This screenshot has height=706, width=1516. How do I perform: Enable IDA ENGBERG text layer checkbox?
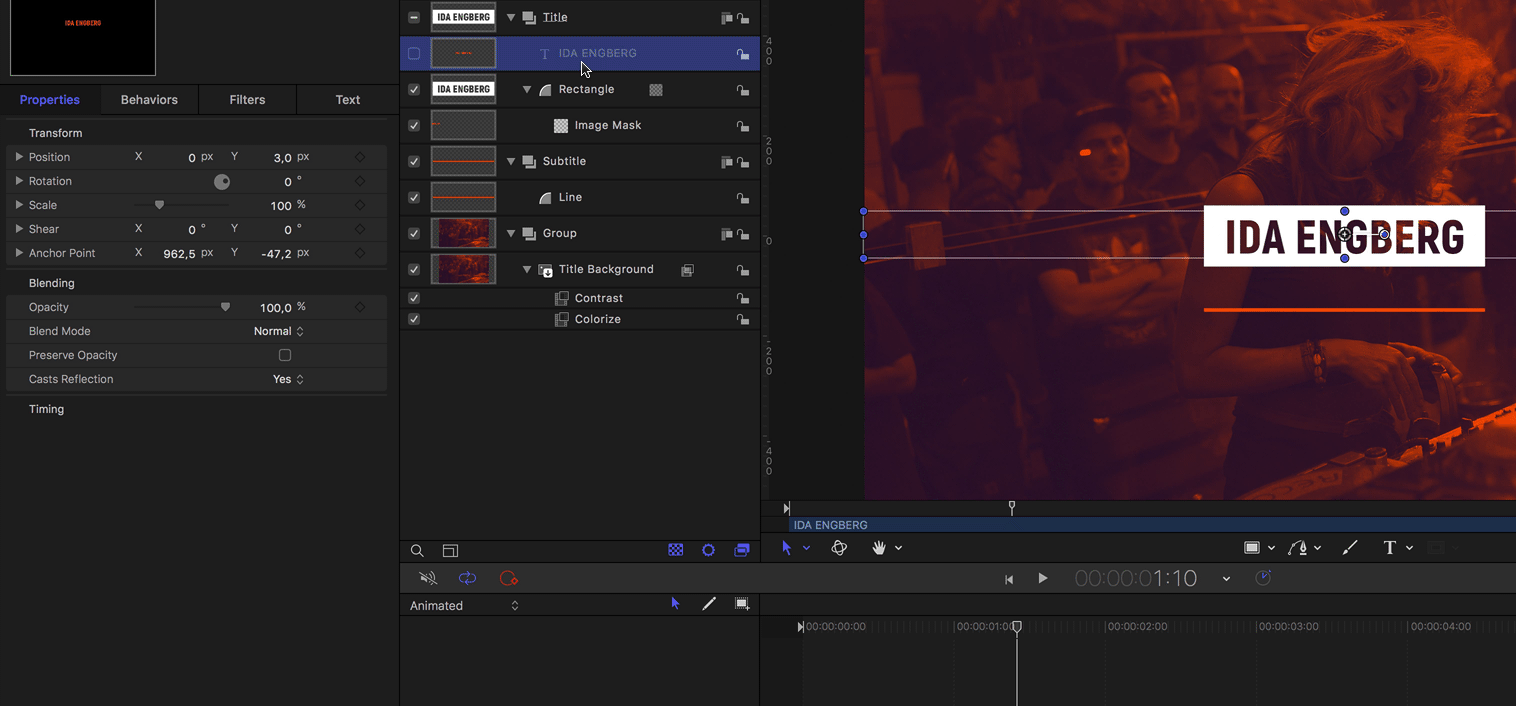414,54
